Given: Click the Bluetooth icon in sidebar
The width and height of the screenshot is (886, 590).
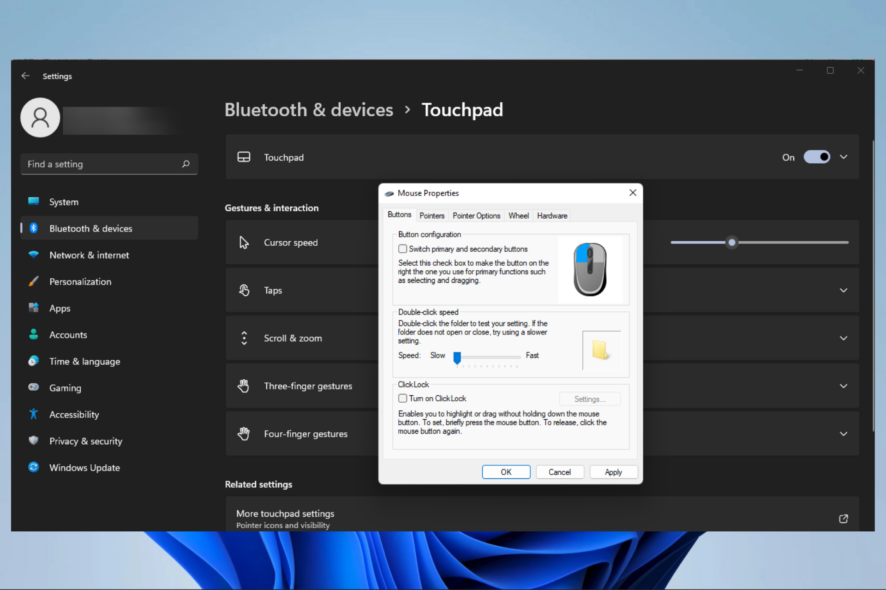Looking at the screenshot, I should click(x=33, y=228).
